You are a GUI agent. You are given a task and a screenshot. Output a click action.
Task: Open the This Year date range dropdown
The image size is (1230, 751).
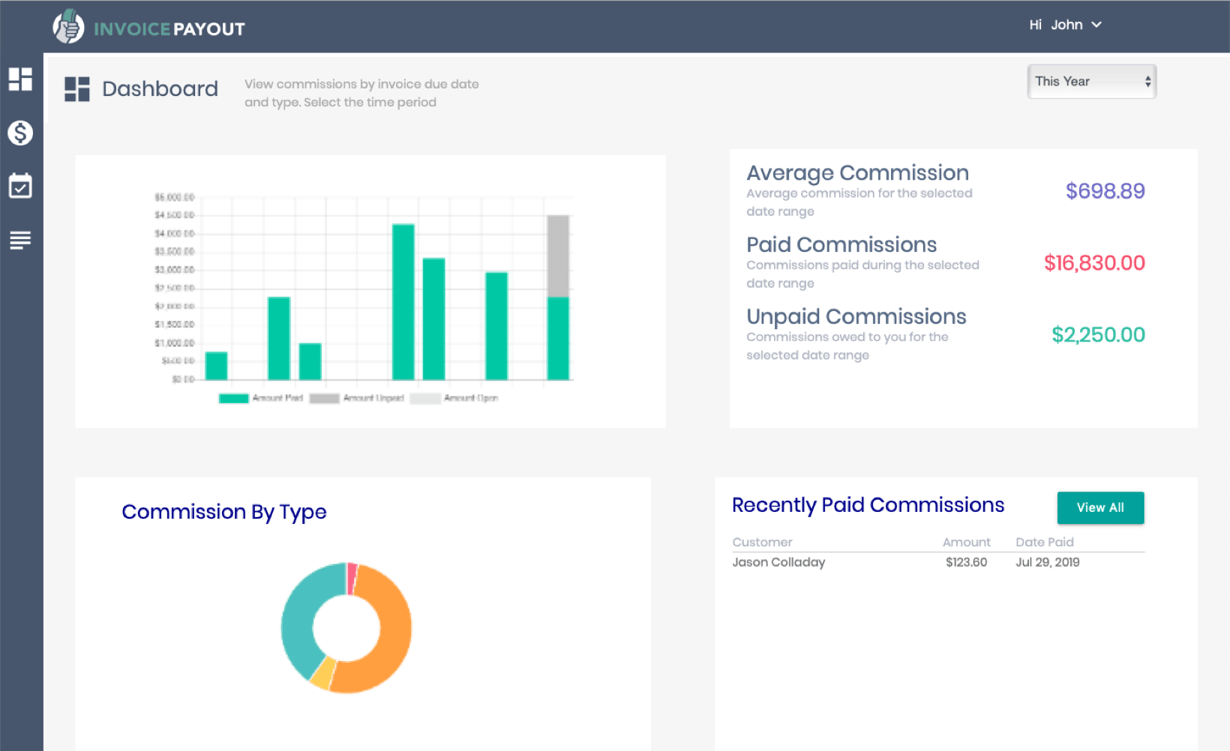(x=1091, y=81)
